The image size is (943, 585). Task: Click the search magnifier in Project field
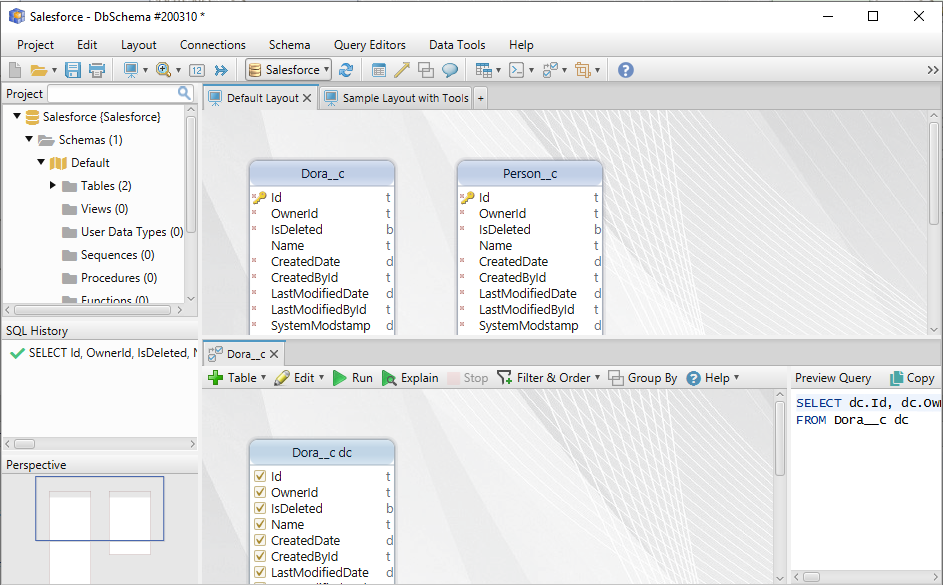184,93
